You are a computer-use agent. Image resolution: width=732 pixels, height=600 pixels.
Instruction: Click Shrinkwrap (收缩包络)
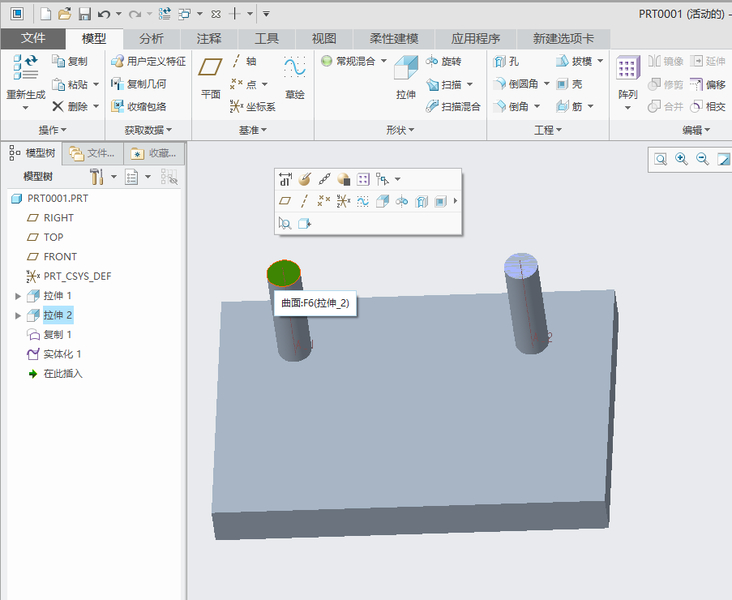[x=139, y=106]
